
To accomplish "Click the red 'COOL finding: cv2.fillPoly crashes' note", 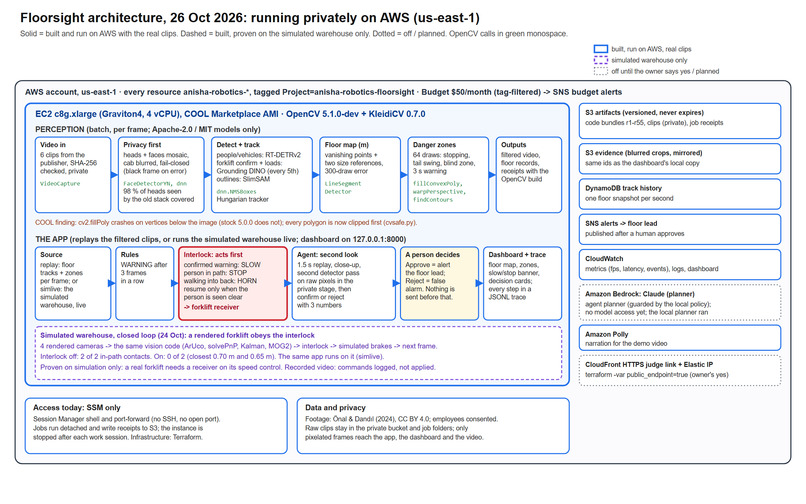I will click(226, 223).
